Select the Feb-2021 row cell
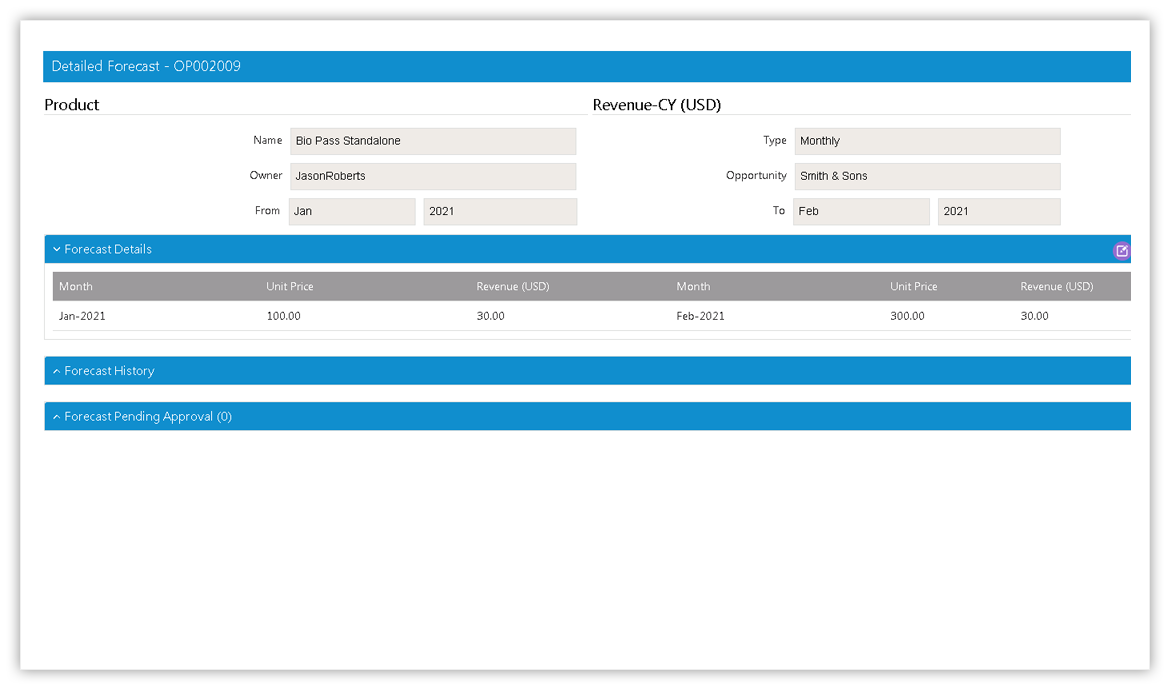The image size is (1170, 690). 700,316
